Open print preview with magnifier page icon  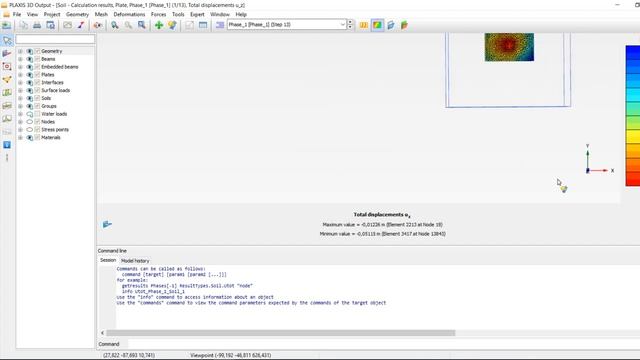[51, 25]
